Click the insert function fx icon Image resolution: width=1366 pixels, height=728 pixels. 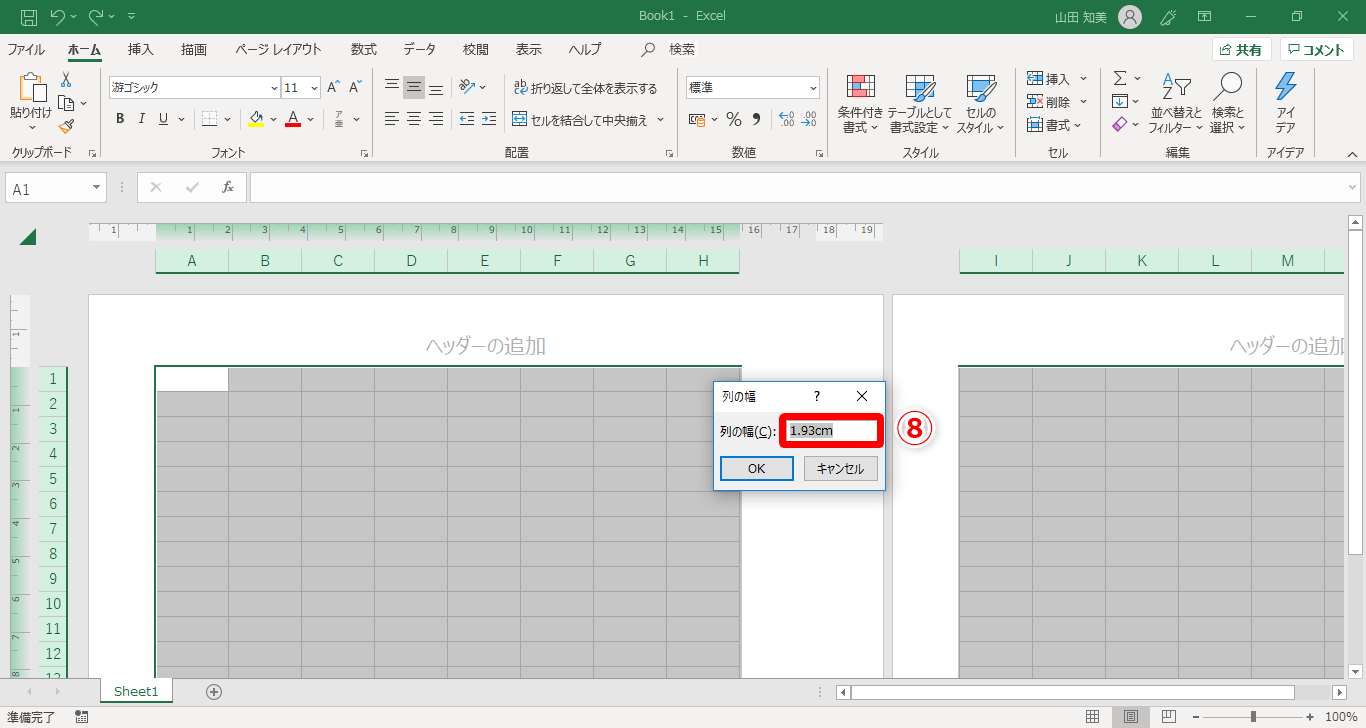click(228, 187)
